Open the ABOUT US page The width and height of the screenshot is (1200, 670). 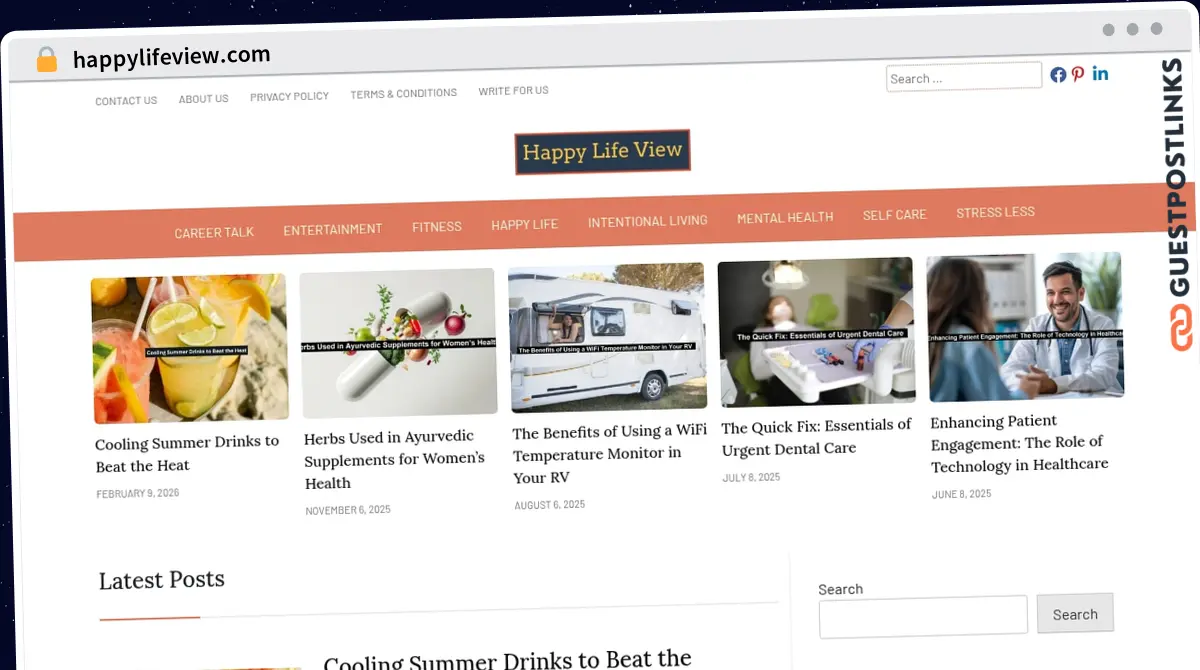[203, 98]
